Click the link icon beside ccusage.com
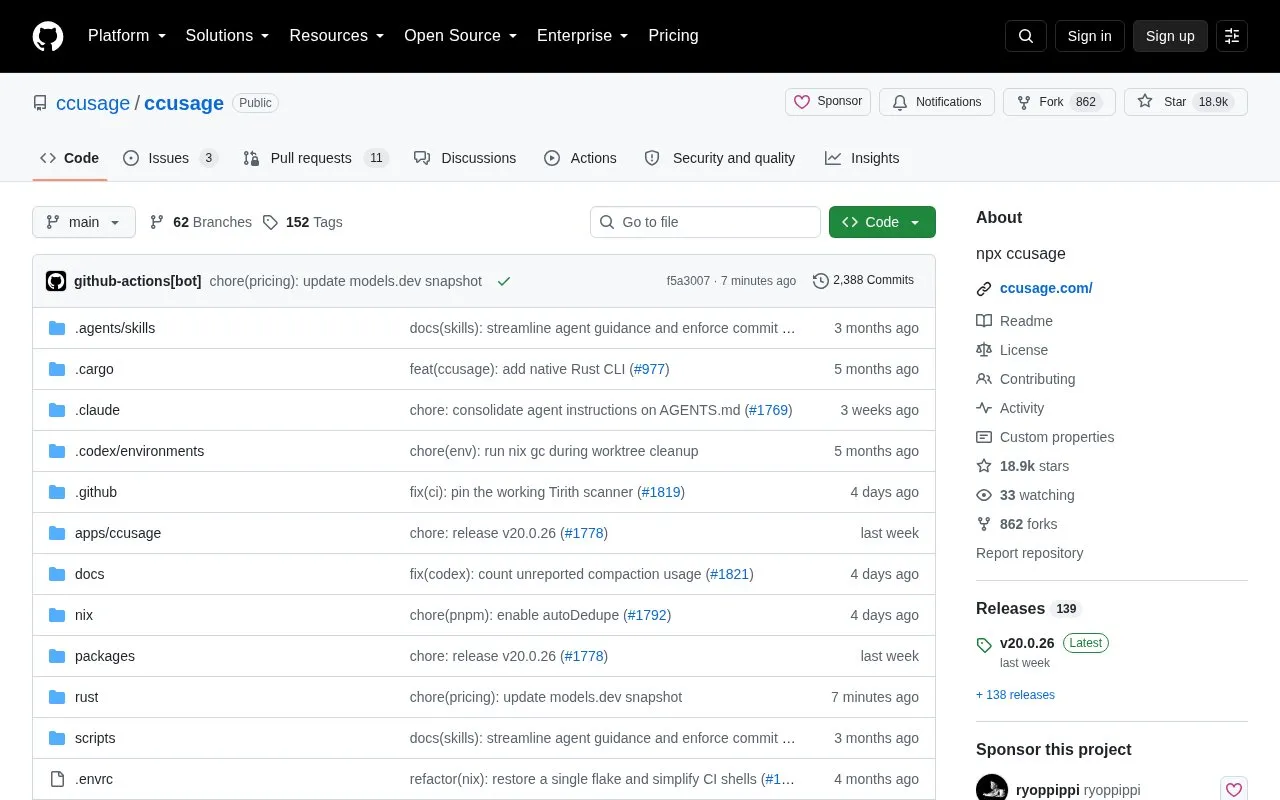 984,289
